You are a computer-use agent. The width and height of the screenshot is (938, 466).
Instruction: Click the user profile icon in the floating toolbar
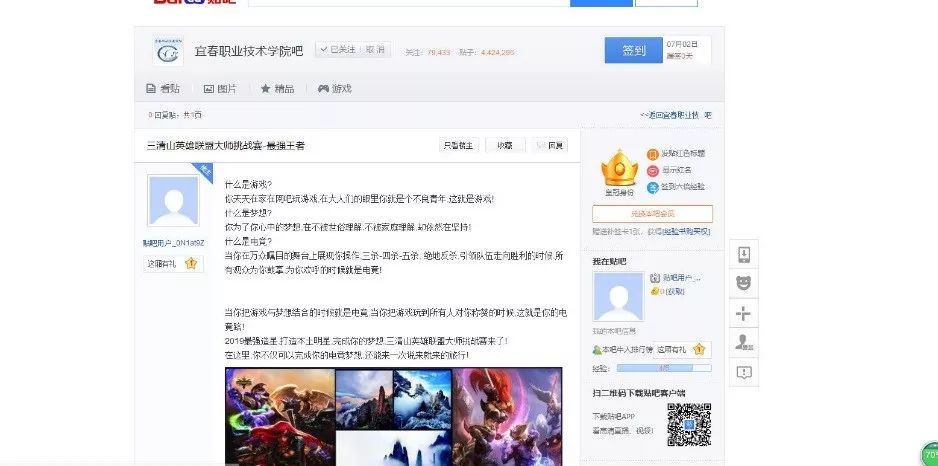click(744, 343)
